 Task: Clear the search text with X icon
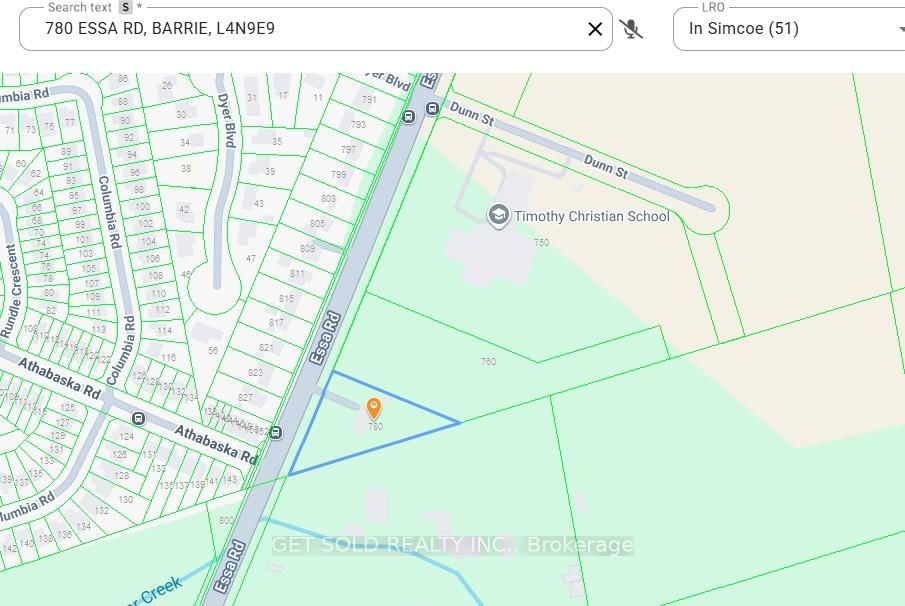(x=595, y=29)
